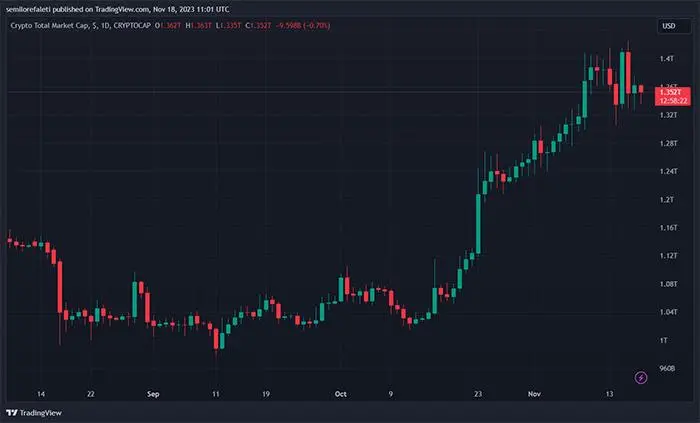
Task: Click the 1.12T price axis label
Action: point(668,256)
